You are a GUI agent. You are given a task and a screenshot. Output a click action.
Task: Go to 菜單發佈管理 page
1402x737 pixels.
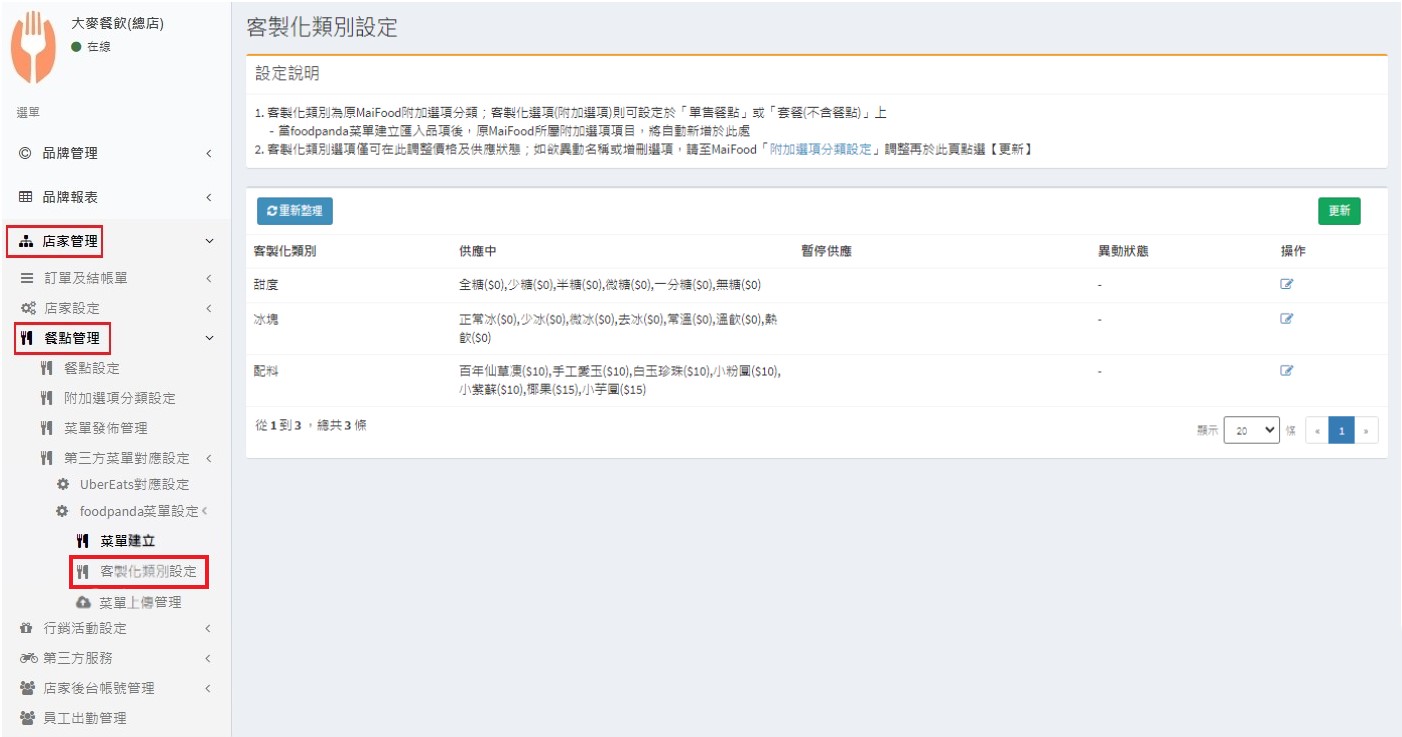tap(105, 428)
